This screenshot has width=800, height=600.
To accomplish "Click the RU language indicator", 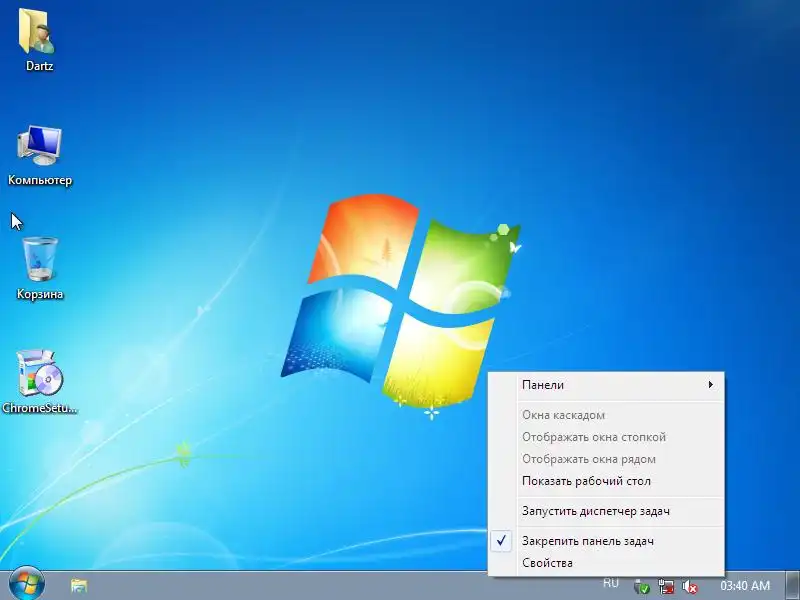I will (611, 583).
